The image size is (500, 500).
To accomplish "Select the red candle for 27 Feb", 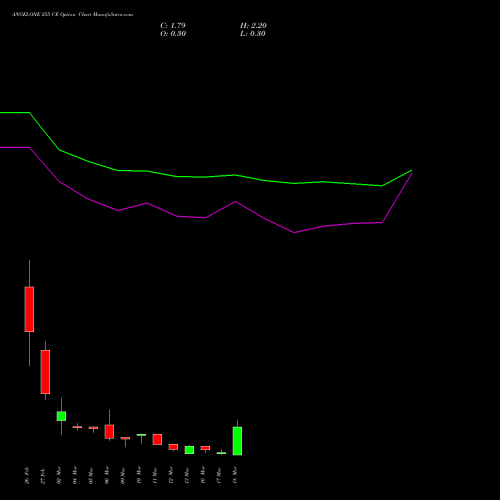I will (45, 372).
